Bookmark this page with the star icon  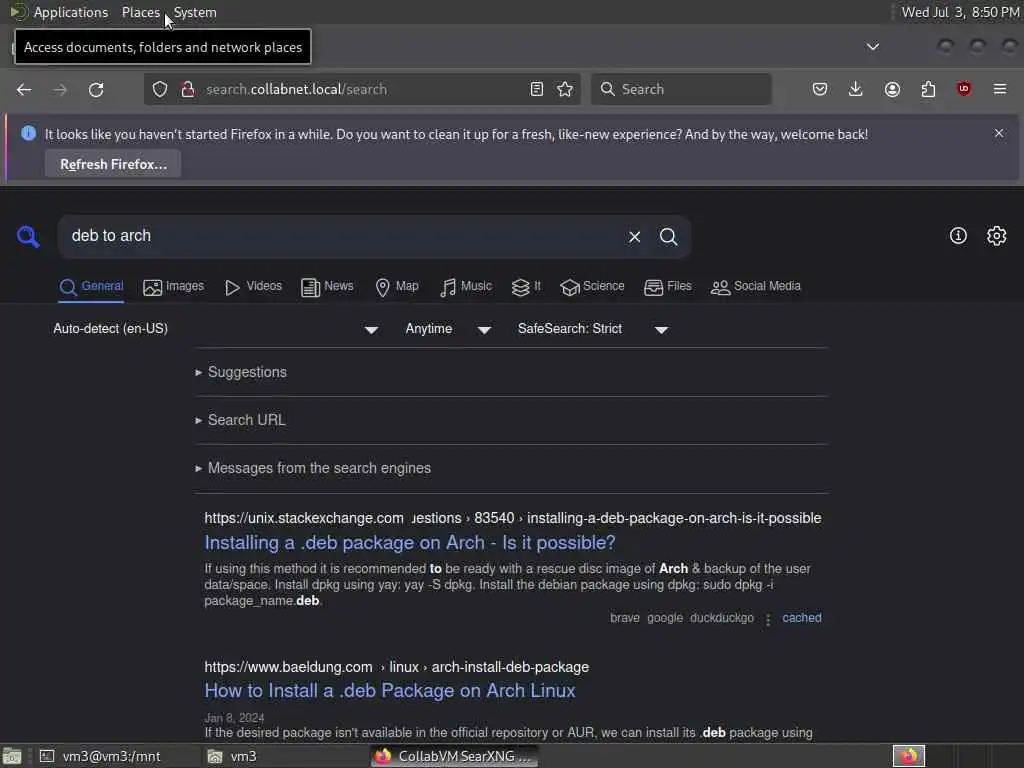click(565, 89)
